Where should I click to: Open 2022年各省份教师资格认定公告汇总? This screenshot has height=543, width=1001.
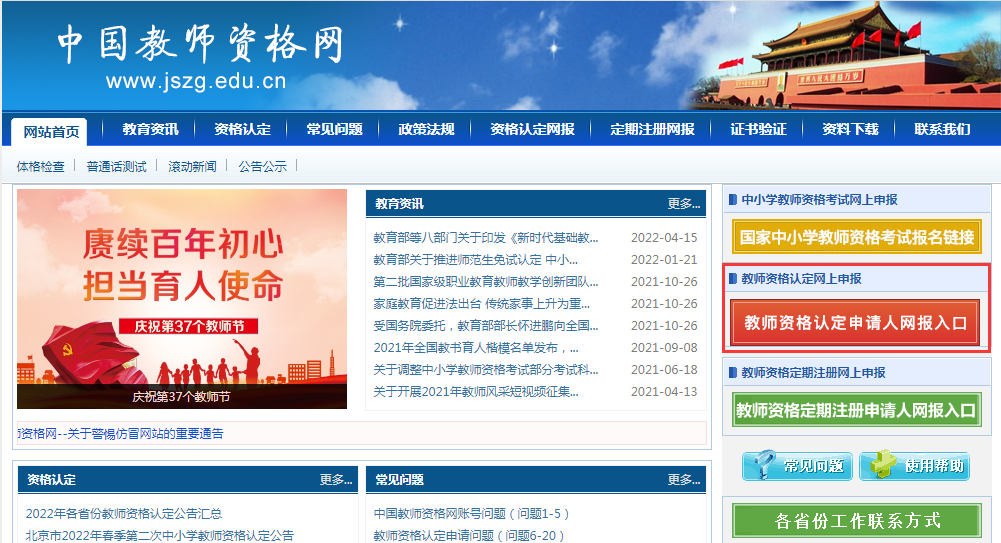click(124, 514)
